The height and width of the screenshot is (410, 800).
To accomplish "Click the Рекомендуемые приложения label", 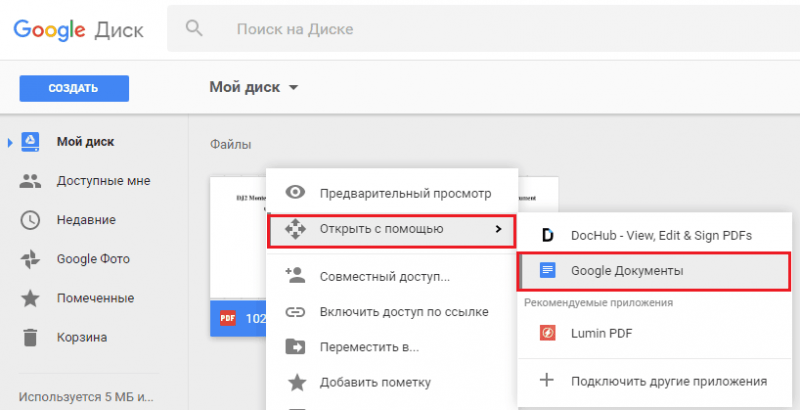I will pos(598,303).
